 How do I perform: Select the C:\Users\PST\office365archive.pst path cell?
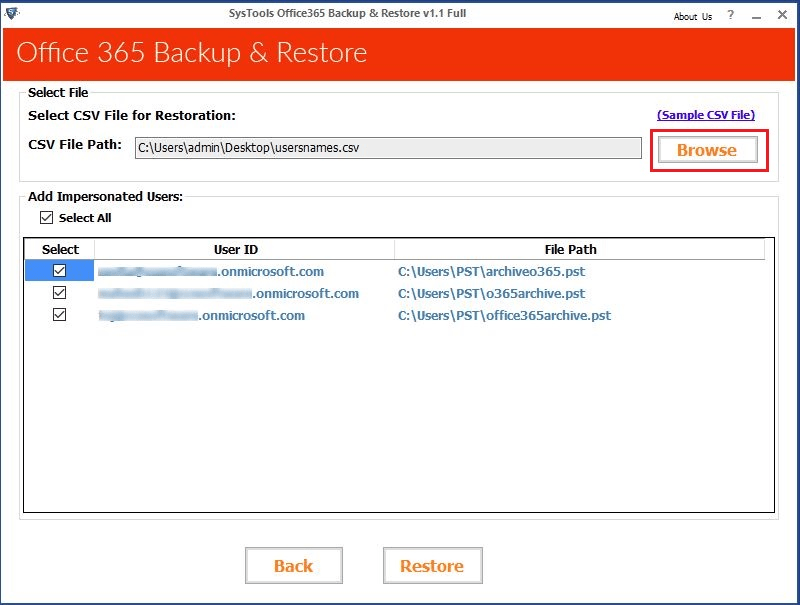click(504, 315)
